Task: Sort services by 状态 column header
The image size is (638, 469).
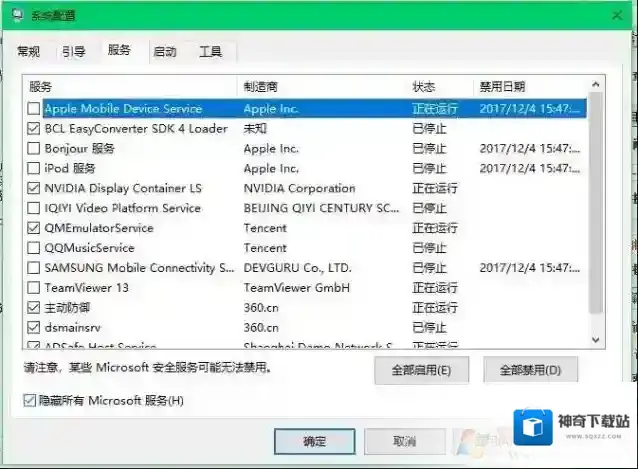Action: 440,87
